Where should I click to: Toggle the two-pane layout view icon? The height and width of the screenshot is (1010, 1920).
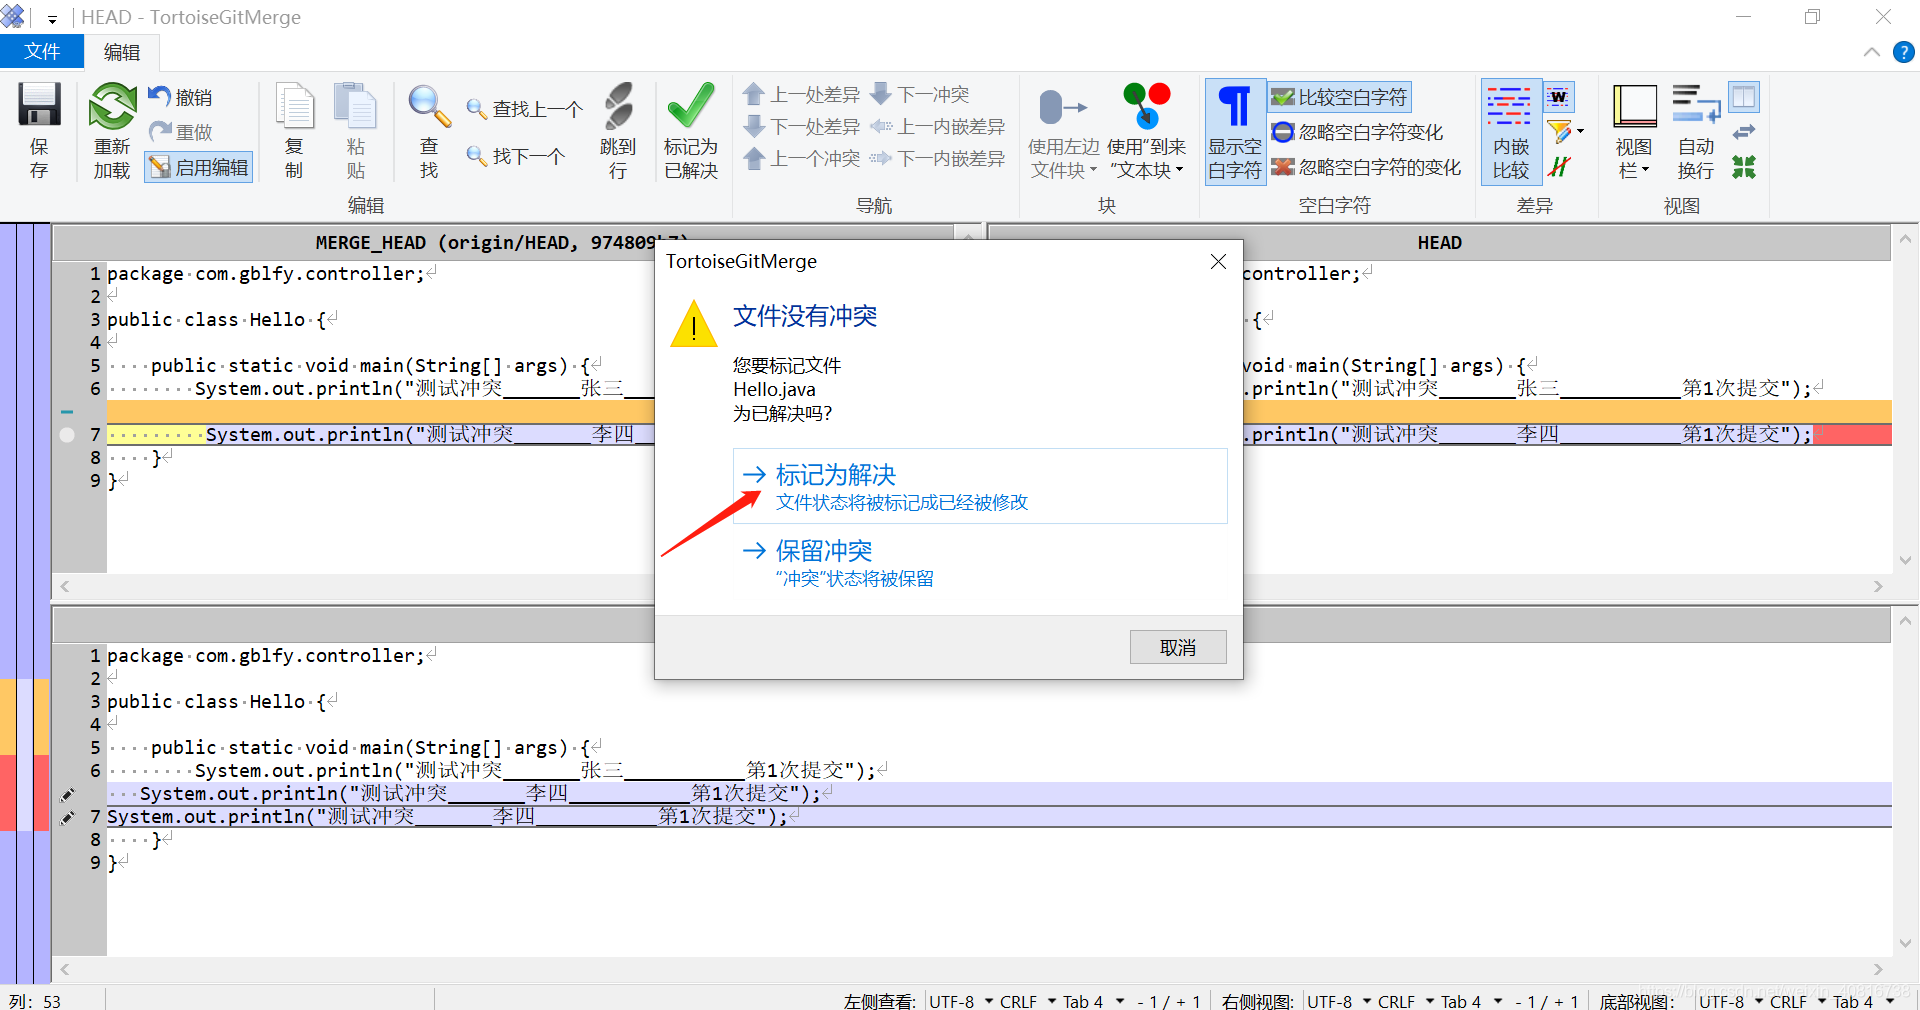click(1744, 97)
